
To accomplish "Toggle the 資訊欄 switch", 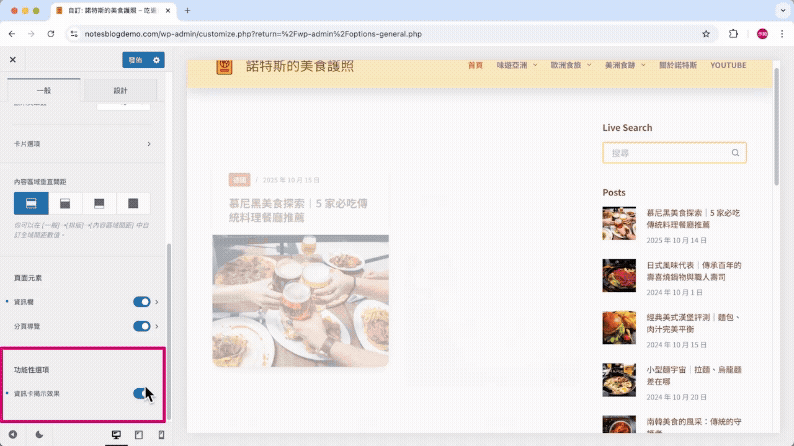I will click(141, 301).
